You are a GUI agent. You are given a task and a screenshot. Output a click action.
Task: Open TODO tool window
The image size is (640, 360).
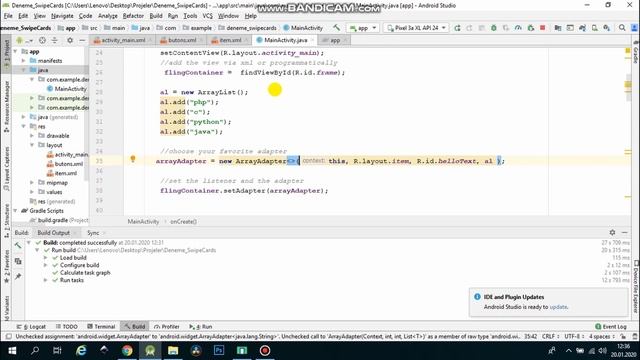click(67, 327)
